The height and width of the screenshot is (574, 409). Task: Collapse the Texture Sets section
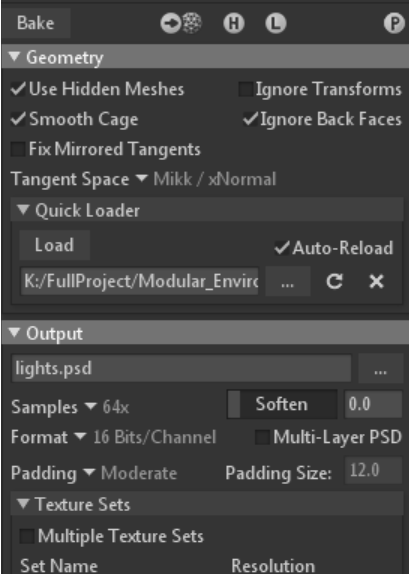(x=23, y=504)
